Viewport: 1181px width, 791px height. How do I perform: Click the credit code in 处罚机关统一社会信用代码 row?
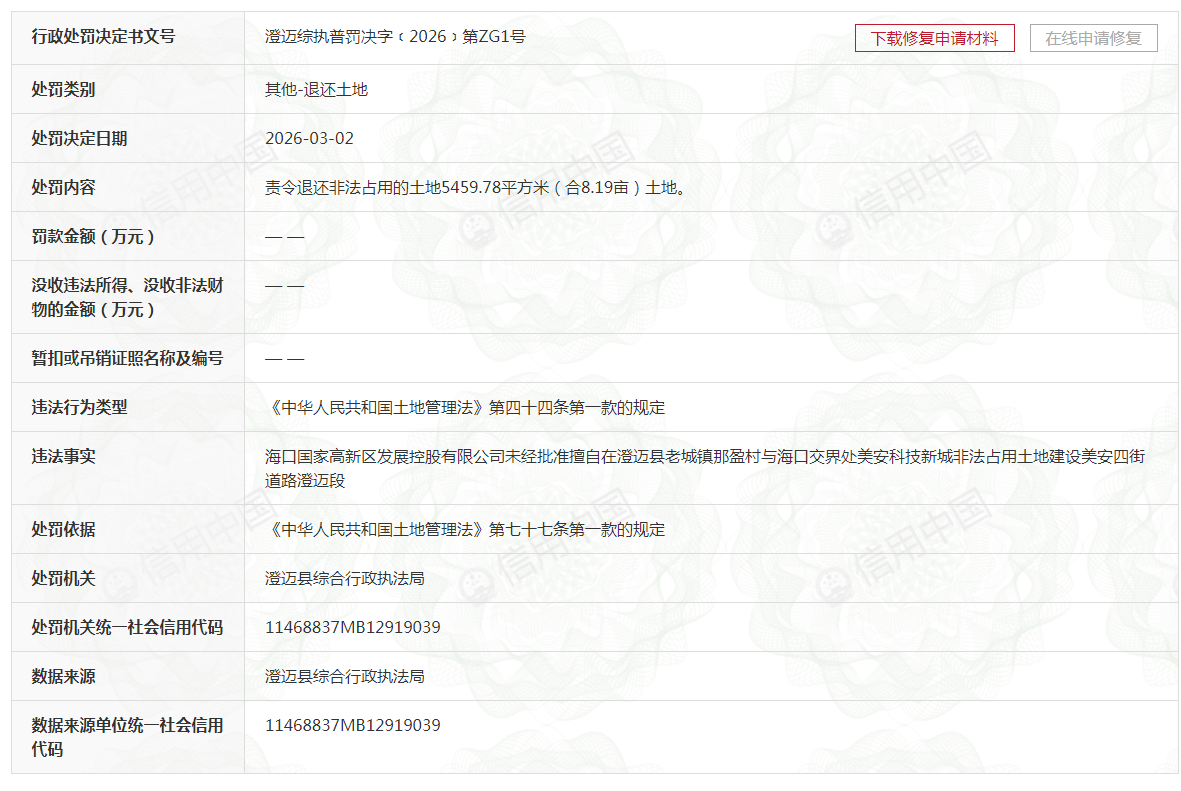(x=352, y=628)
